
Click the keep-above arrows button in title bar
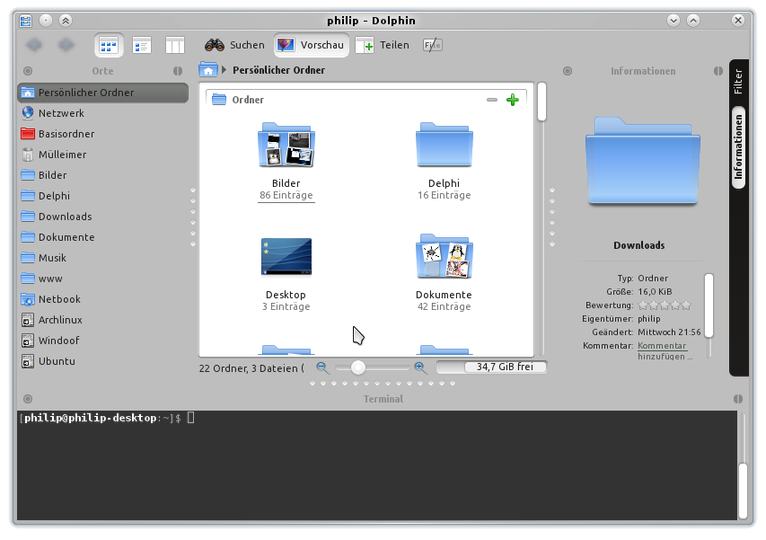(x=65, y=21)
